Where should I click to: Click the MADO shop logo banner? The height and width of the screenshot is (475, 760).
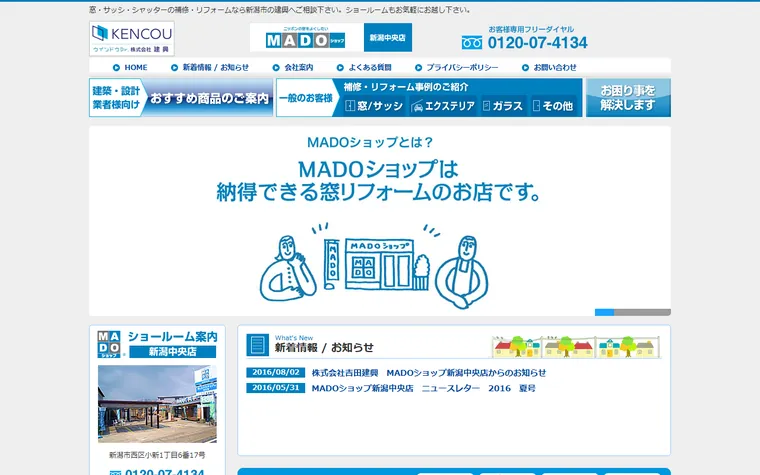pos(306,37)
